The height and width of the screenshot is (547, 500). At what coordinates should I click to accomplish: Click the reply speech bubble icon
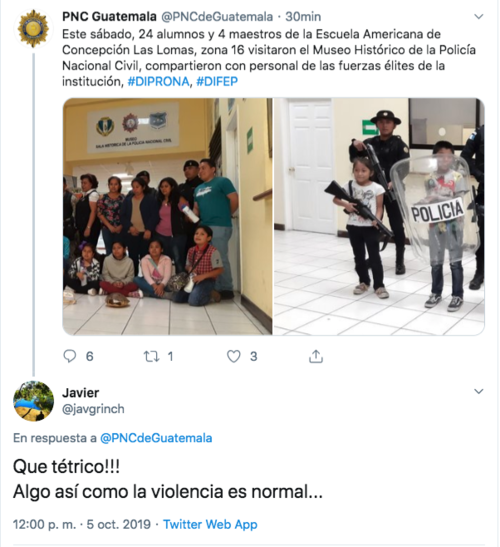click(70, 356)
